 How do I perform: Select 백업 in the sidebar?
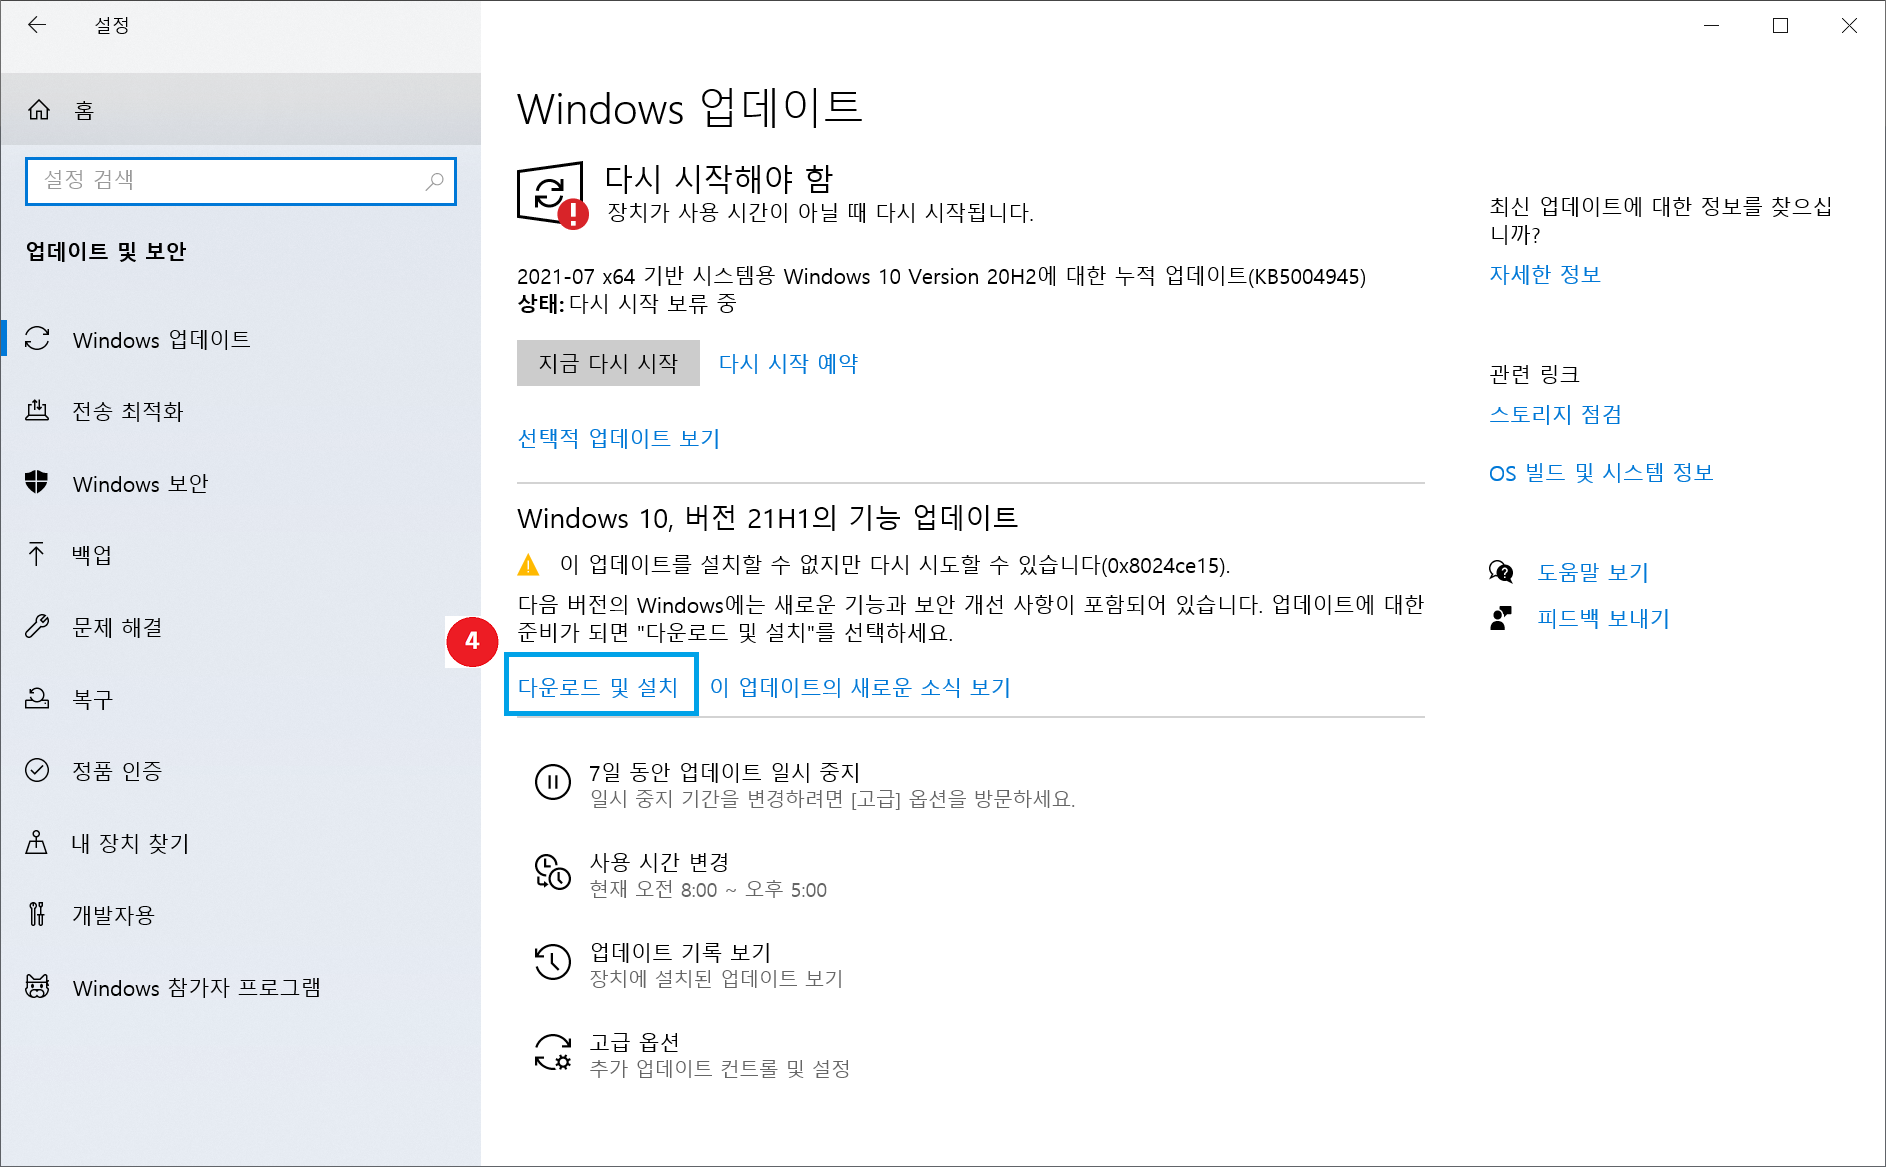[92, 555]
